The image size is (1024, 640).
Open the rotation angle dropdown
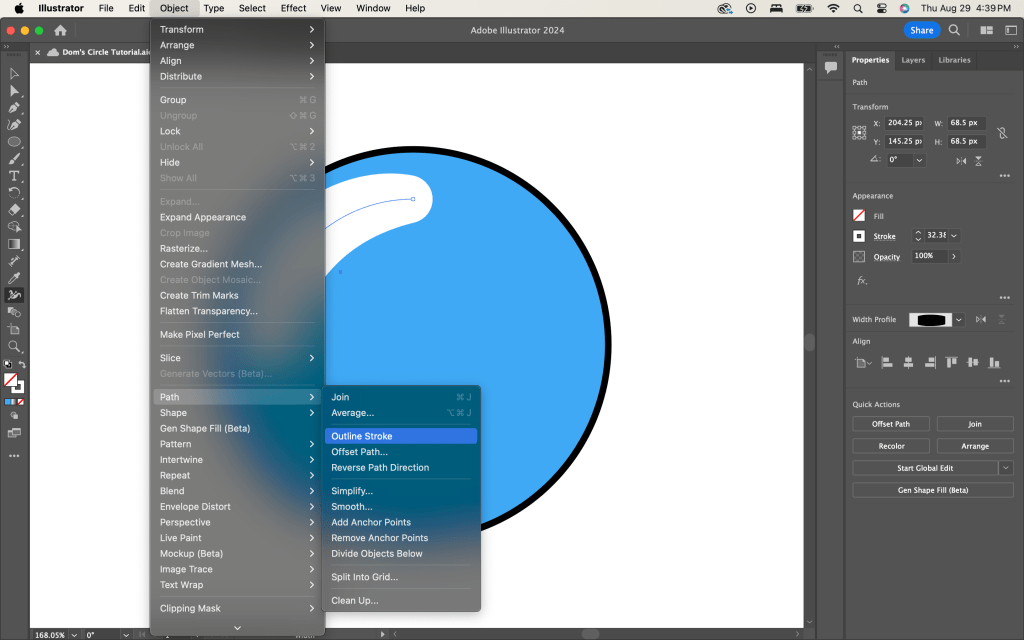click(919, 160)
